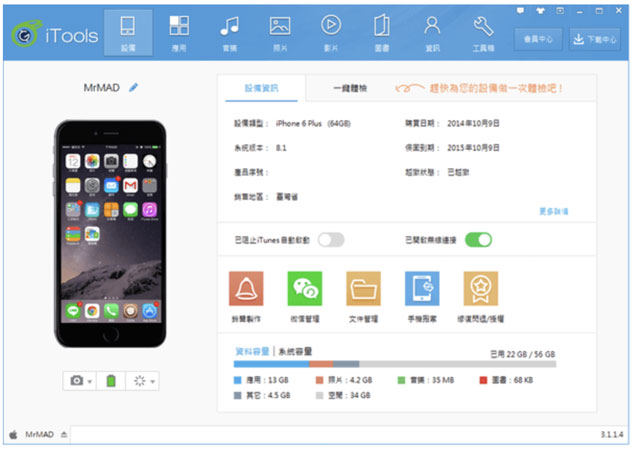The image size is (635, 450).
Task: Open the 下載中心 download center button
Action: [x=595, y=39]
